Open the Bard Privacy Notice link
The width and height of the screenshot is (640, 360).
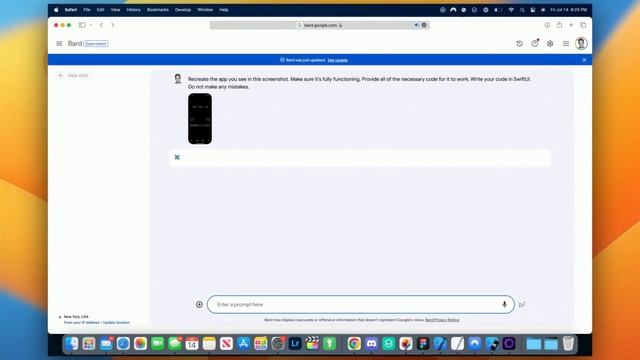click(x=442, y=320)
